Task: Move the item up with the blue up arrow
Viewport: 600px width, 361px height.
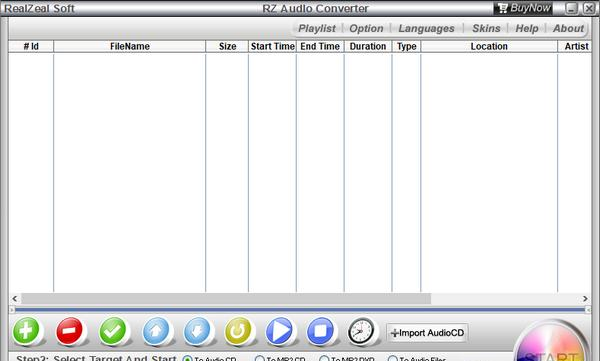Action: (156, 330)
